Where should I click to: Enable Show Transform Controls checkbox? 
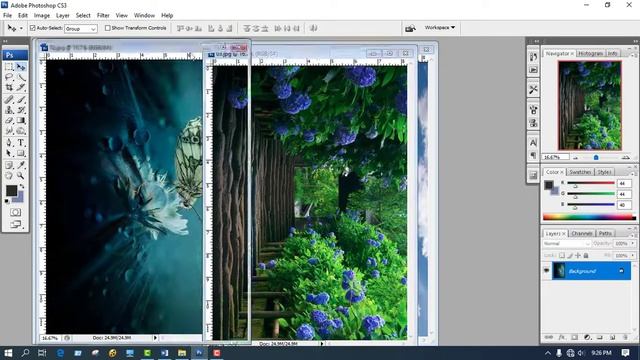pyautogui.click(x=107, y=28)
